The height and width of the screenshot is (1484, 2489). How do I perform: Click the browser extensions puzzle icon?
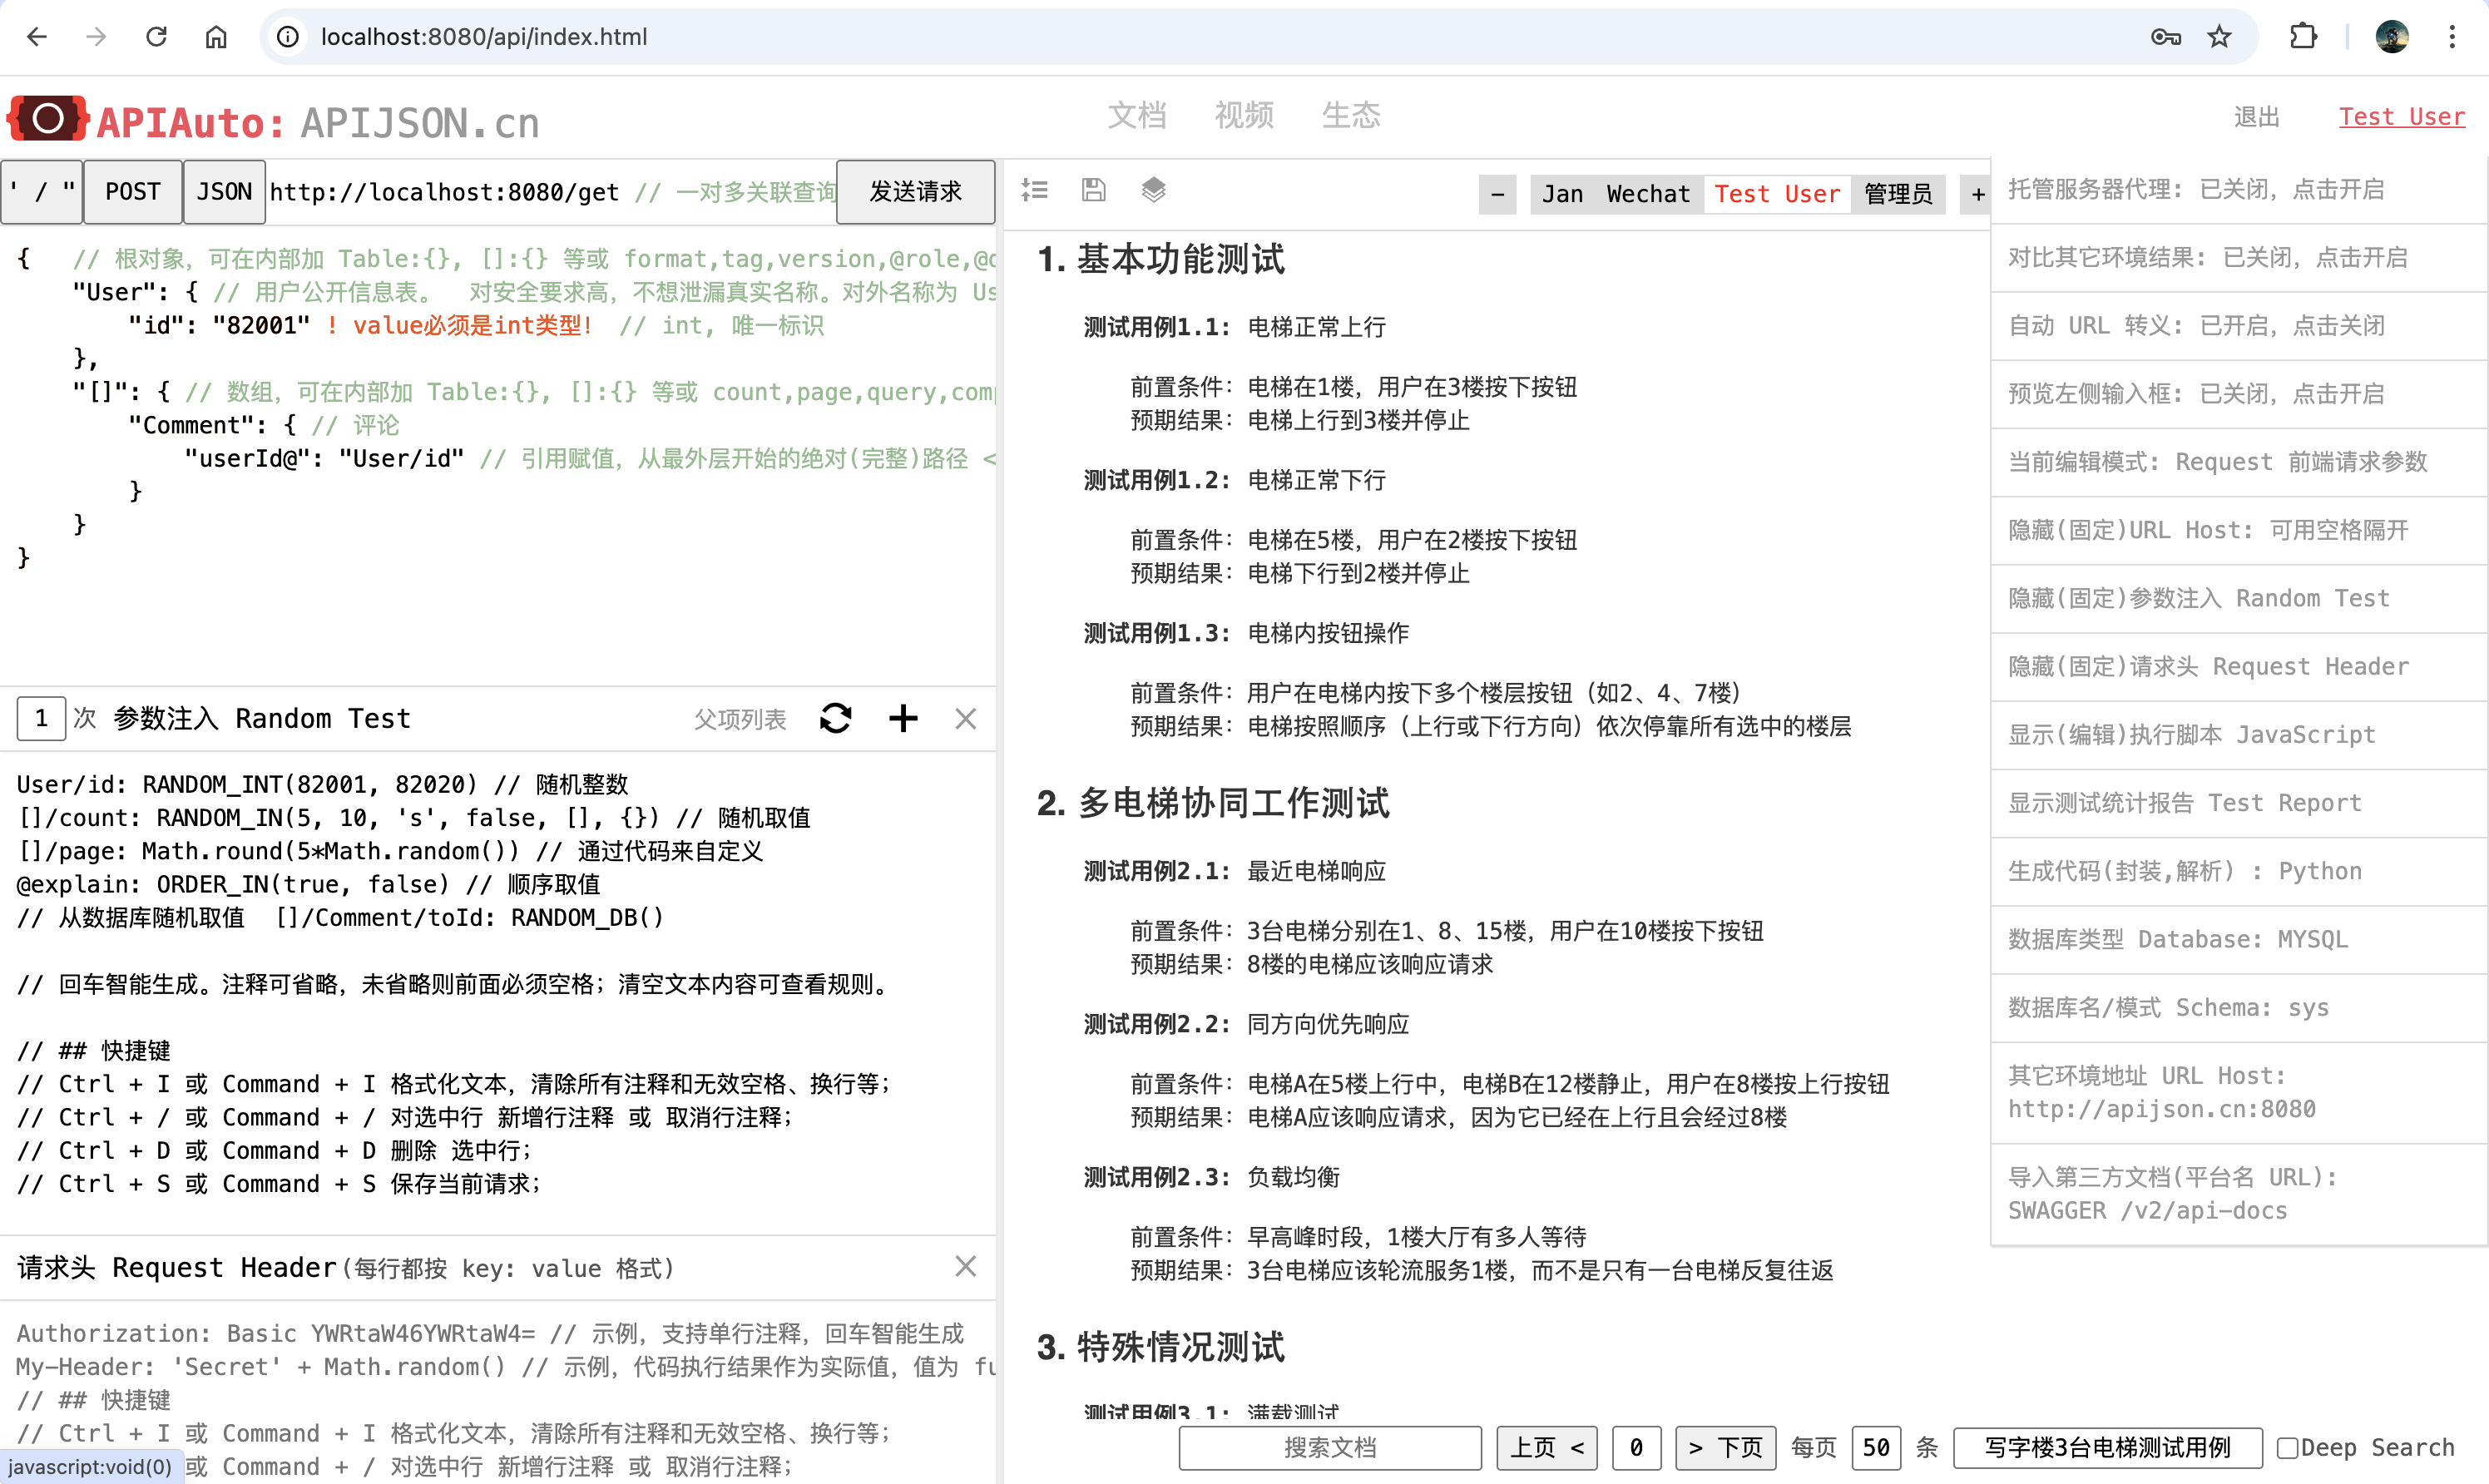coord(2303,37)
